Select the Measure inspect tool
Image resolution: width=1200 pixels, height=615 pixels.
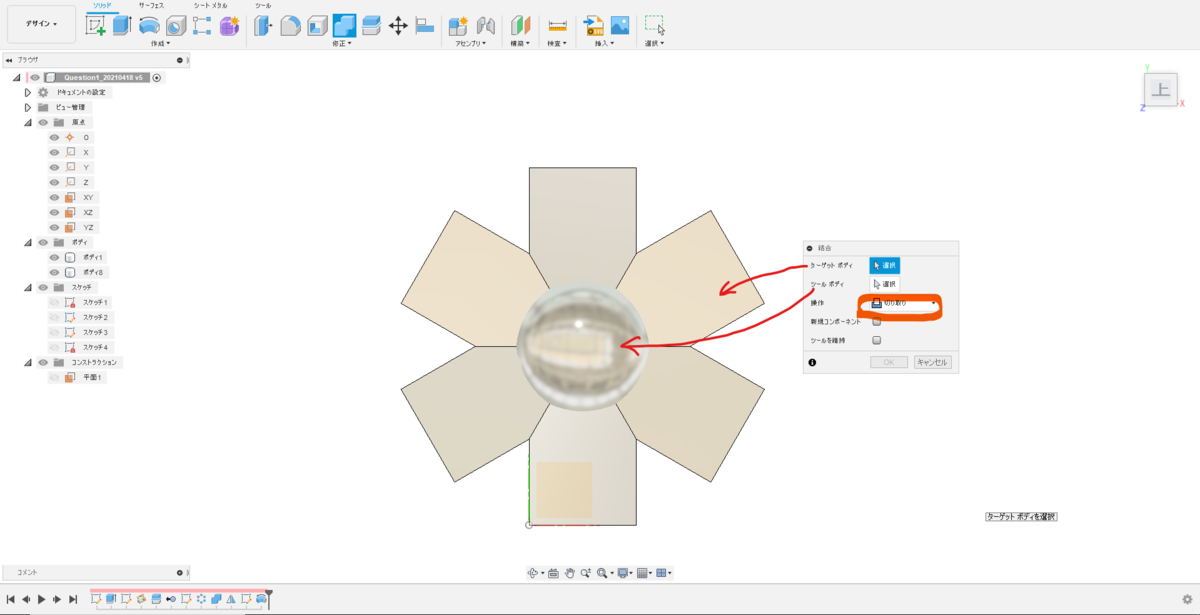click(x=557, y=26)
